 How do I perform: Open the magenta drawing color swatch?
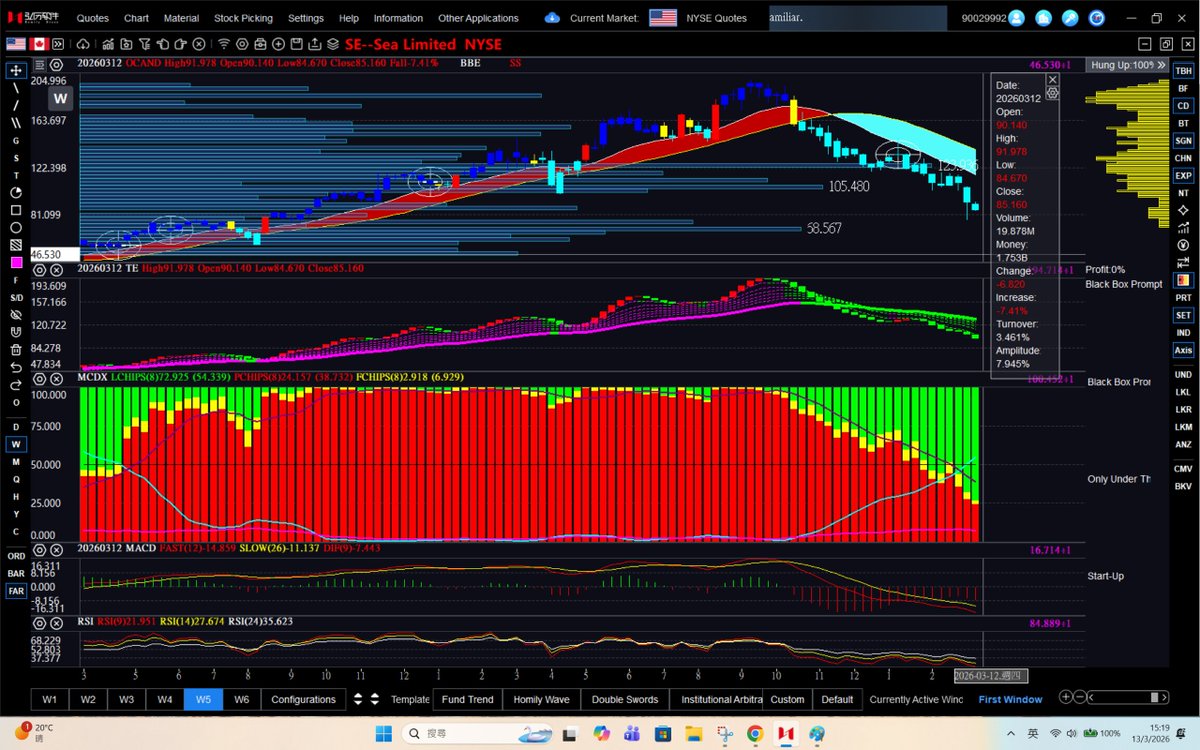[16, 262]
